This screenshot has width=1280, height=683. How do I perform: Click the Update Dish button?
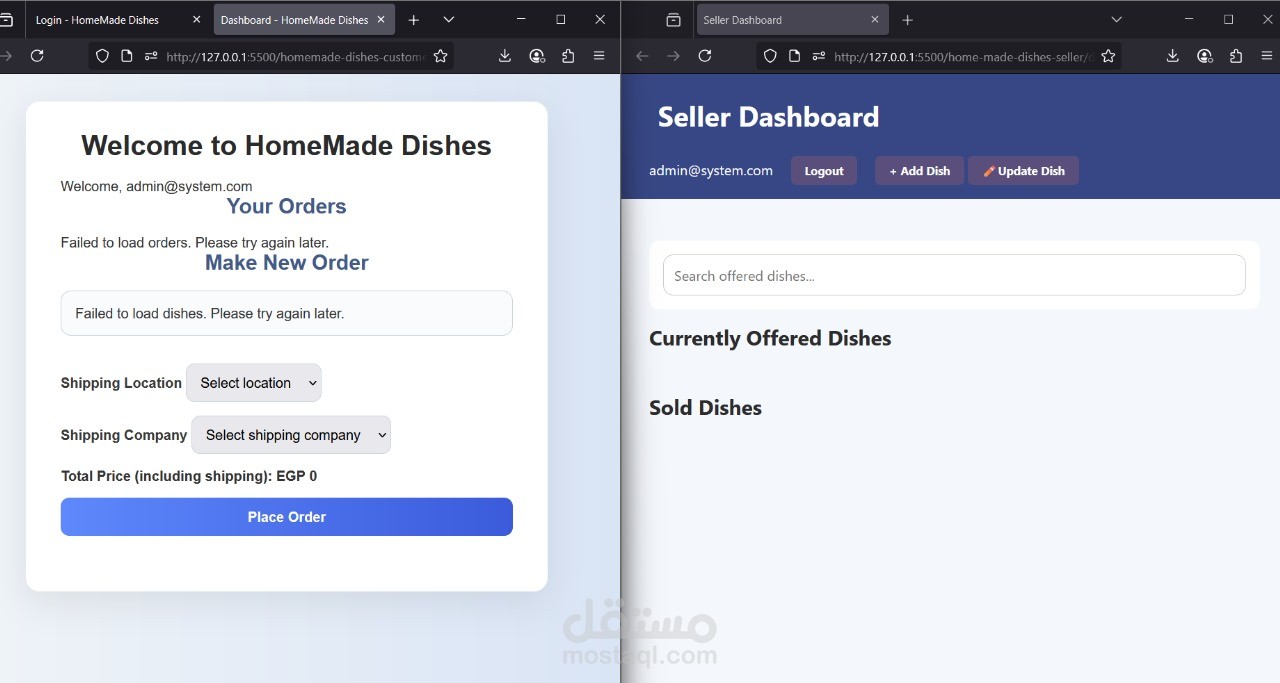pyautogui.click(x=1023, y=171)
